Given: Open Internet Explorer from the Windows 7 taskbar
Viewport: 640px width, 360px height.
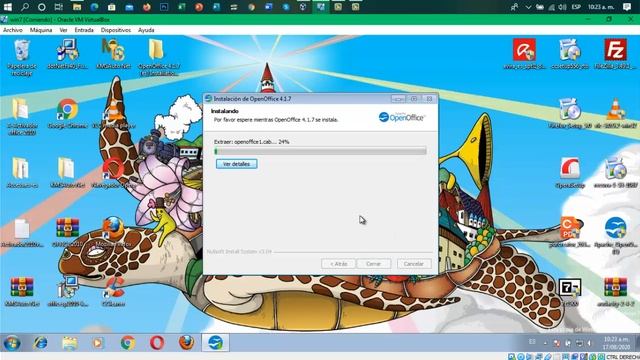Looking at the screenshot, I should (x=40, y=343).
